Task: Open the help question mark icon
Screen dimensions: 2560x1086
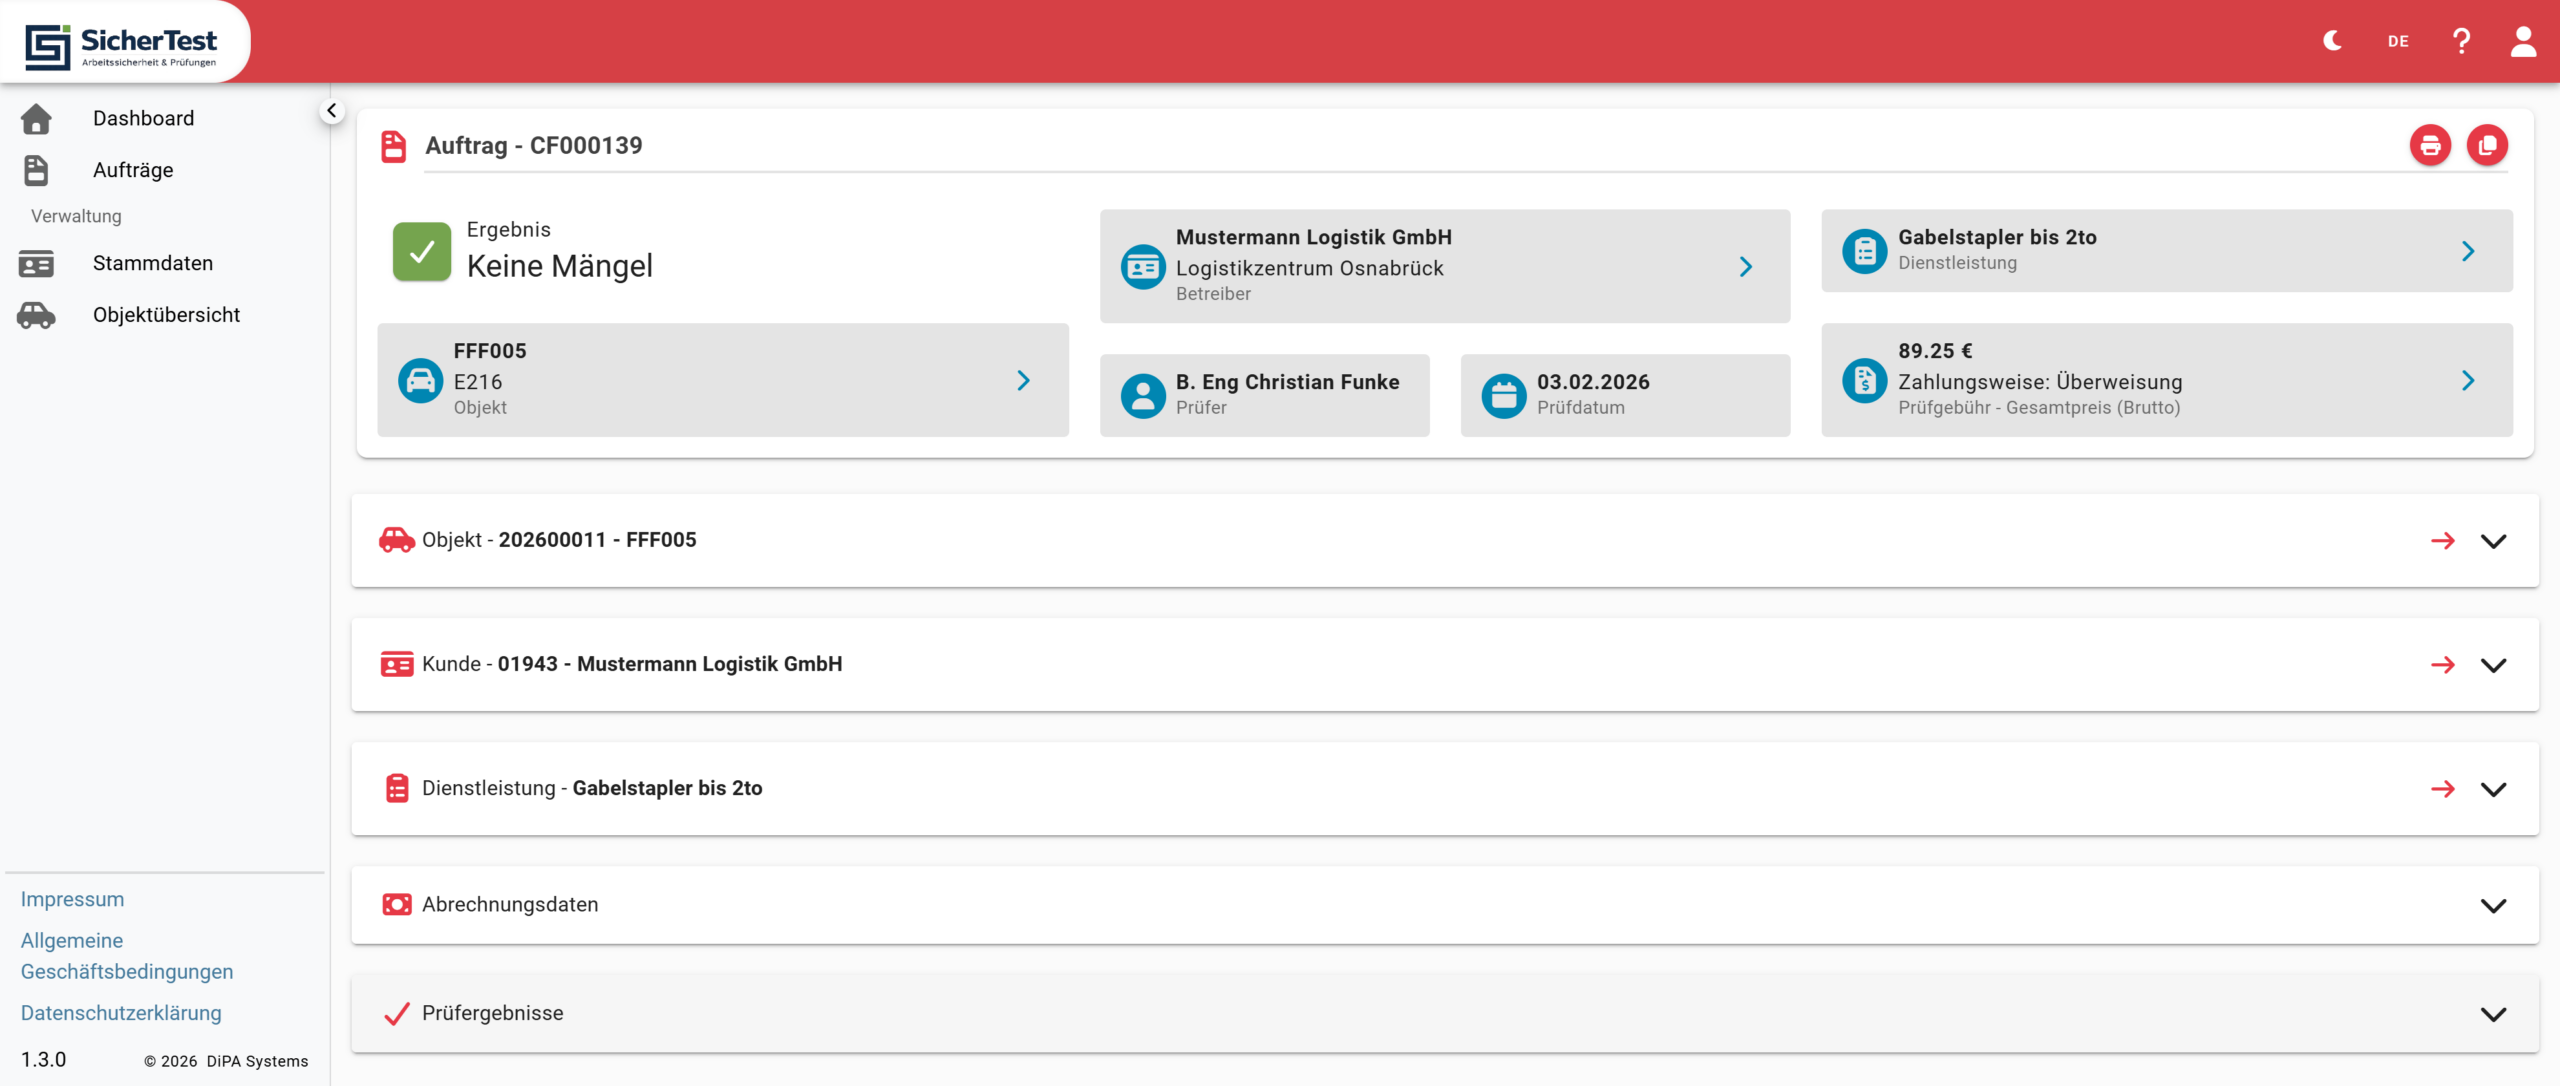Action: coord(2461,41)
